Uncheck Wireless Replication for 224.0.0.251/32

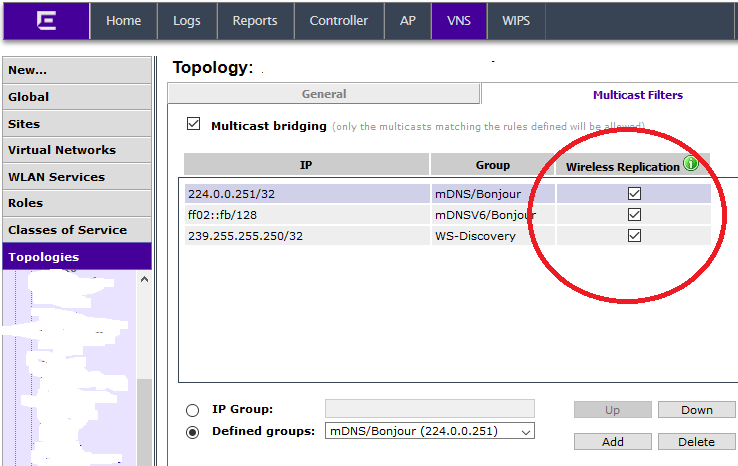[x=633, y=194]
